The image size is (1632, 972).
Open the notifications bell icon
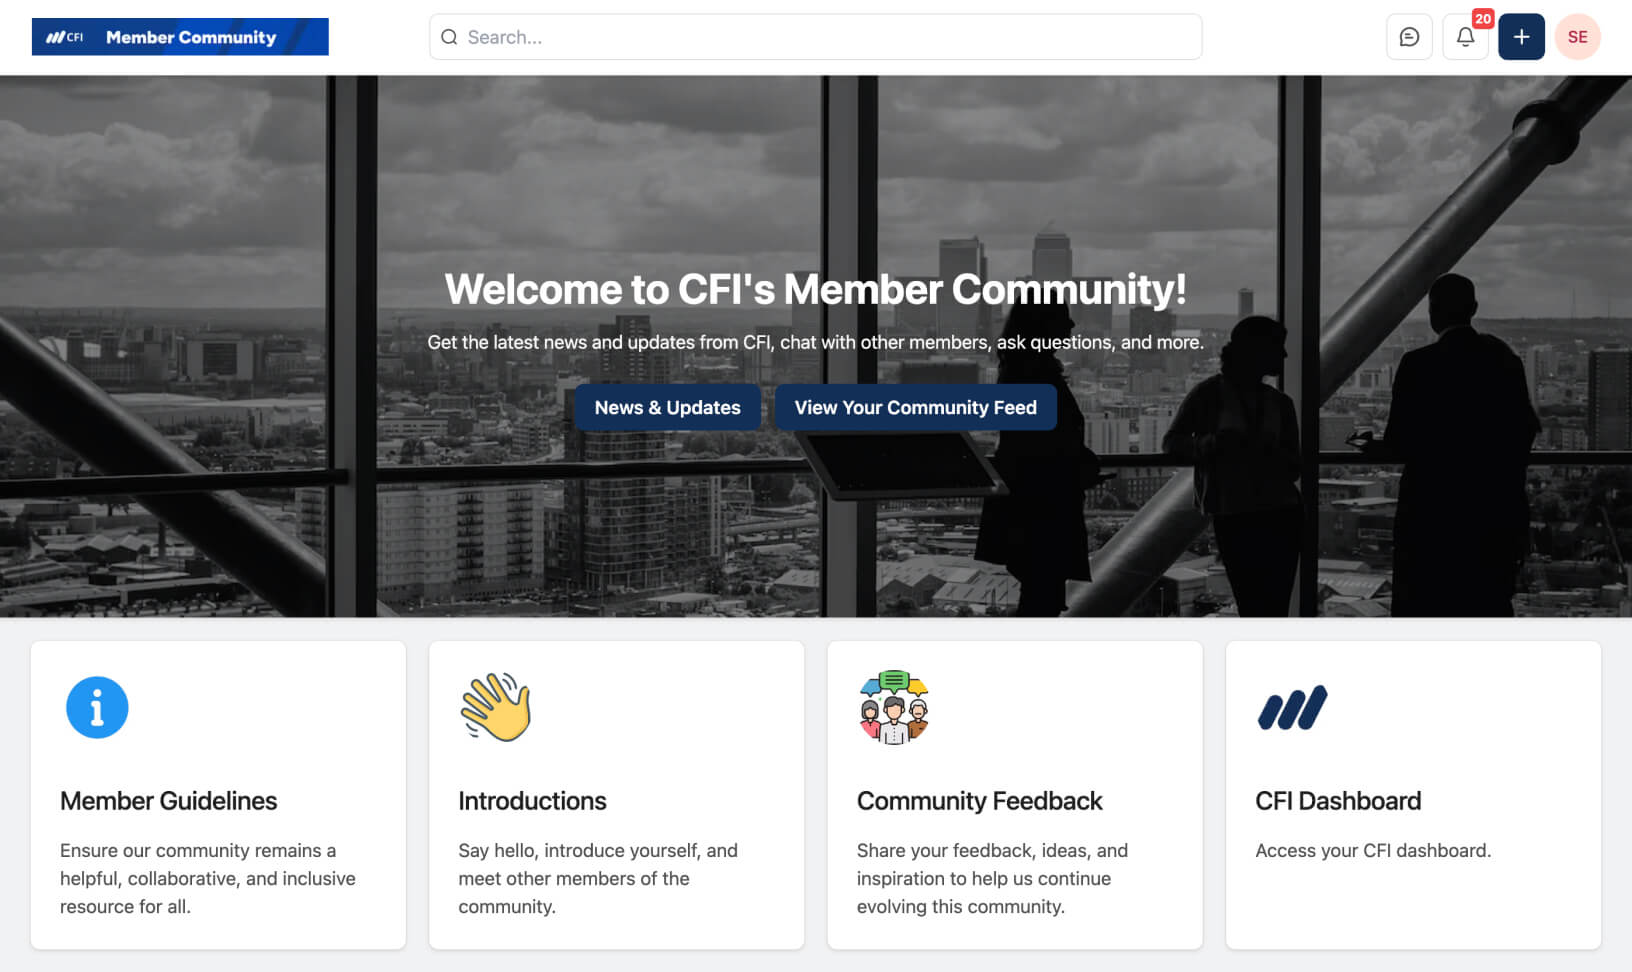pos(1465,37)
